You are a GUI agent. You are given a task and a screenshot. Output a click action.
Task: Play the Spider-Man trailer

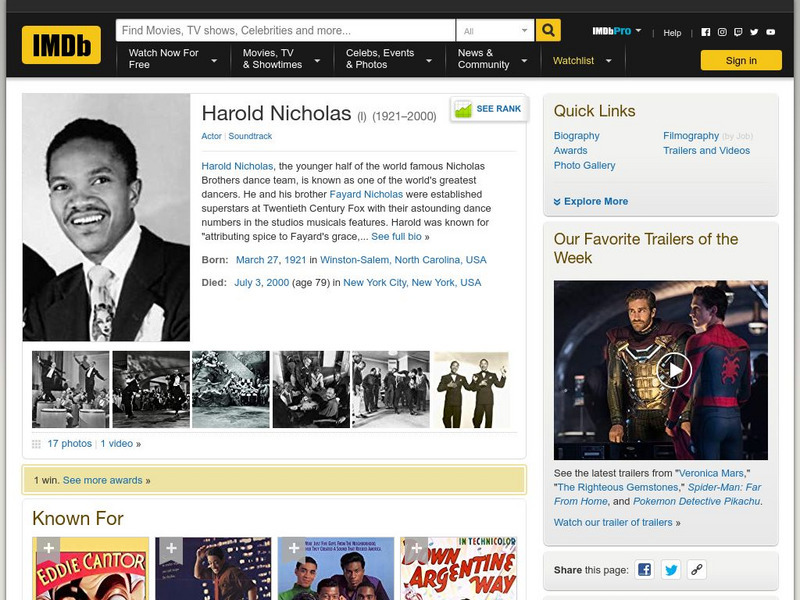point(673,370)
